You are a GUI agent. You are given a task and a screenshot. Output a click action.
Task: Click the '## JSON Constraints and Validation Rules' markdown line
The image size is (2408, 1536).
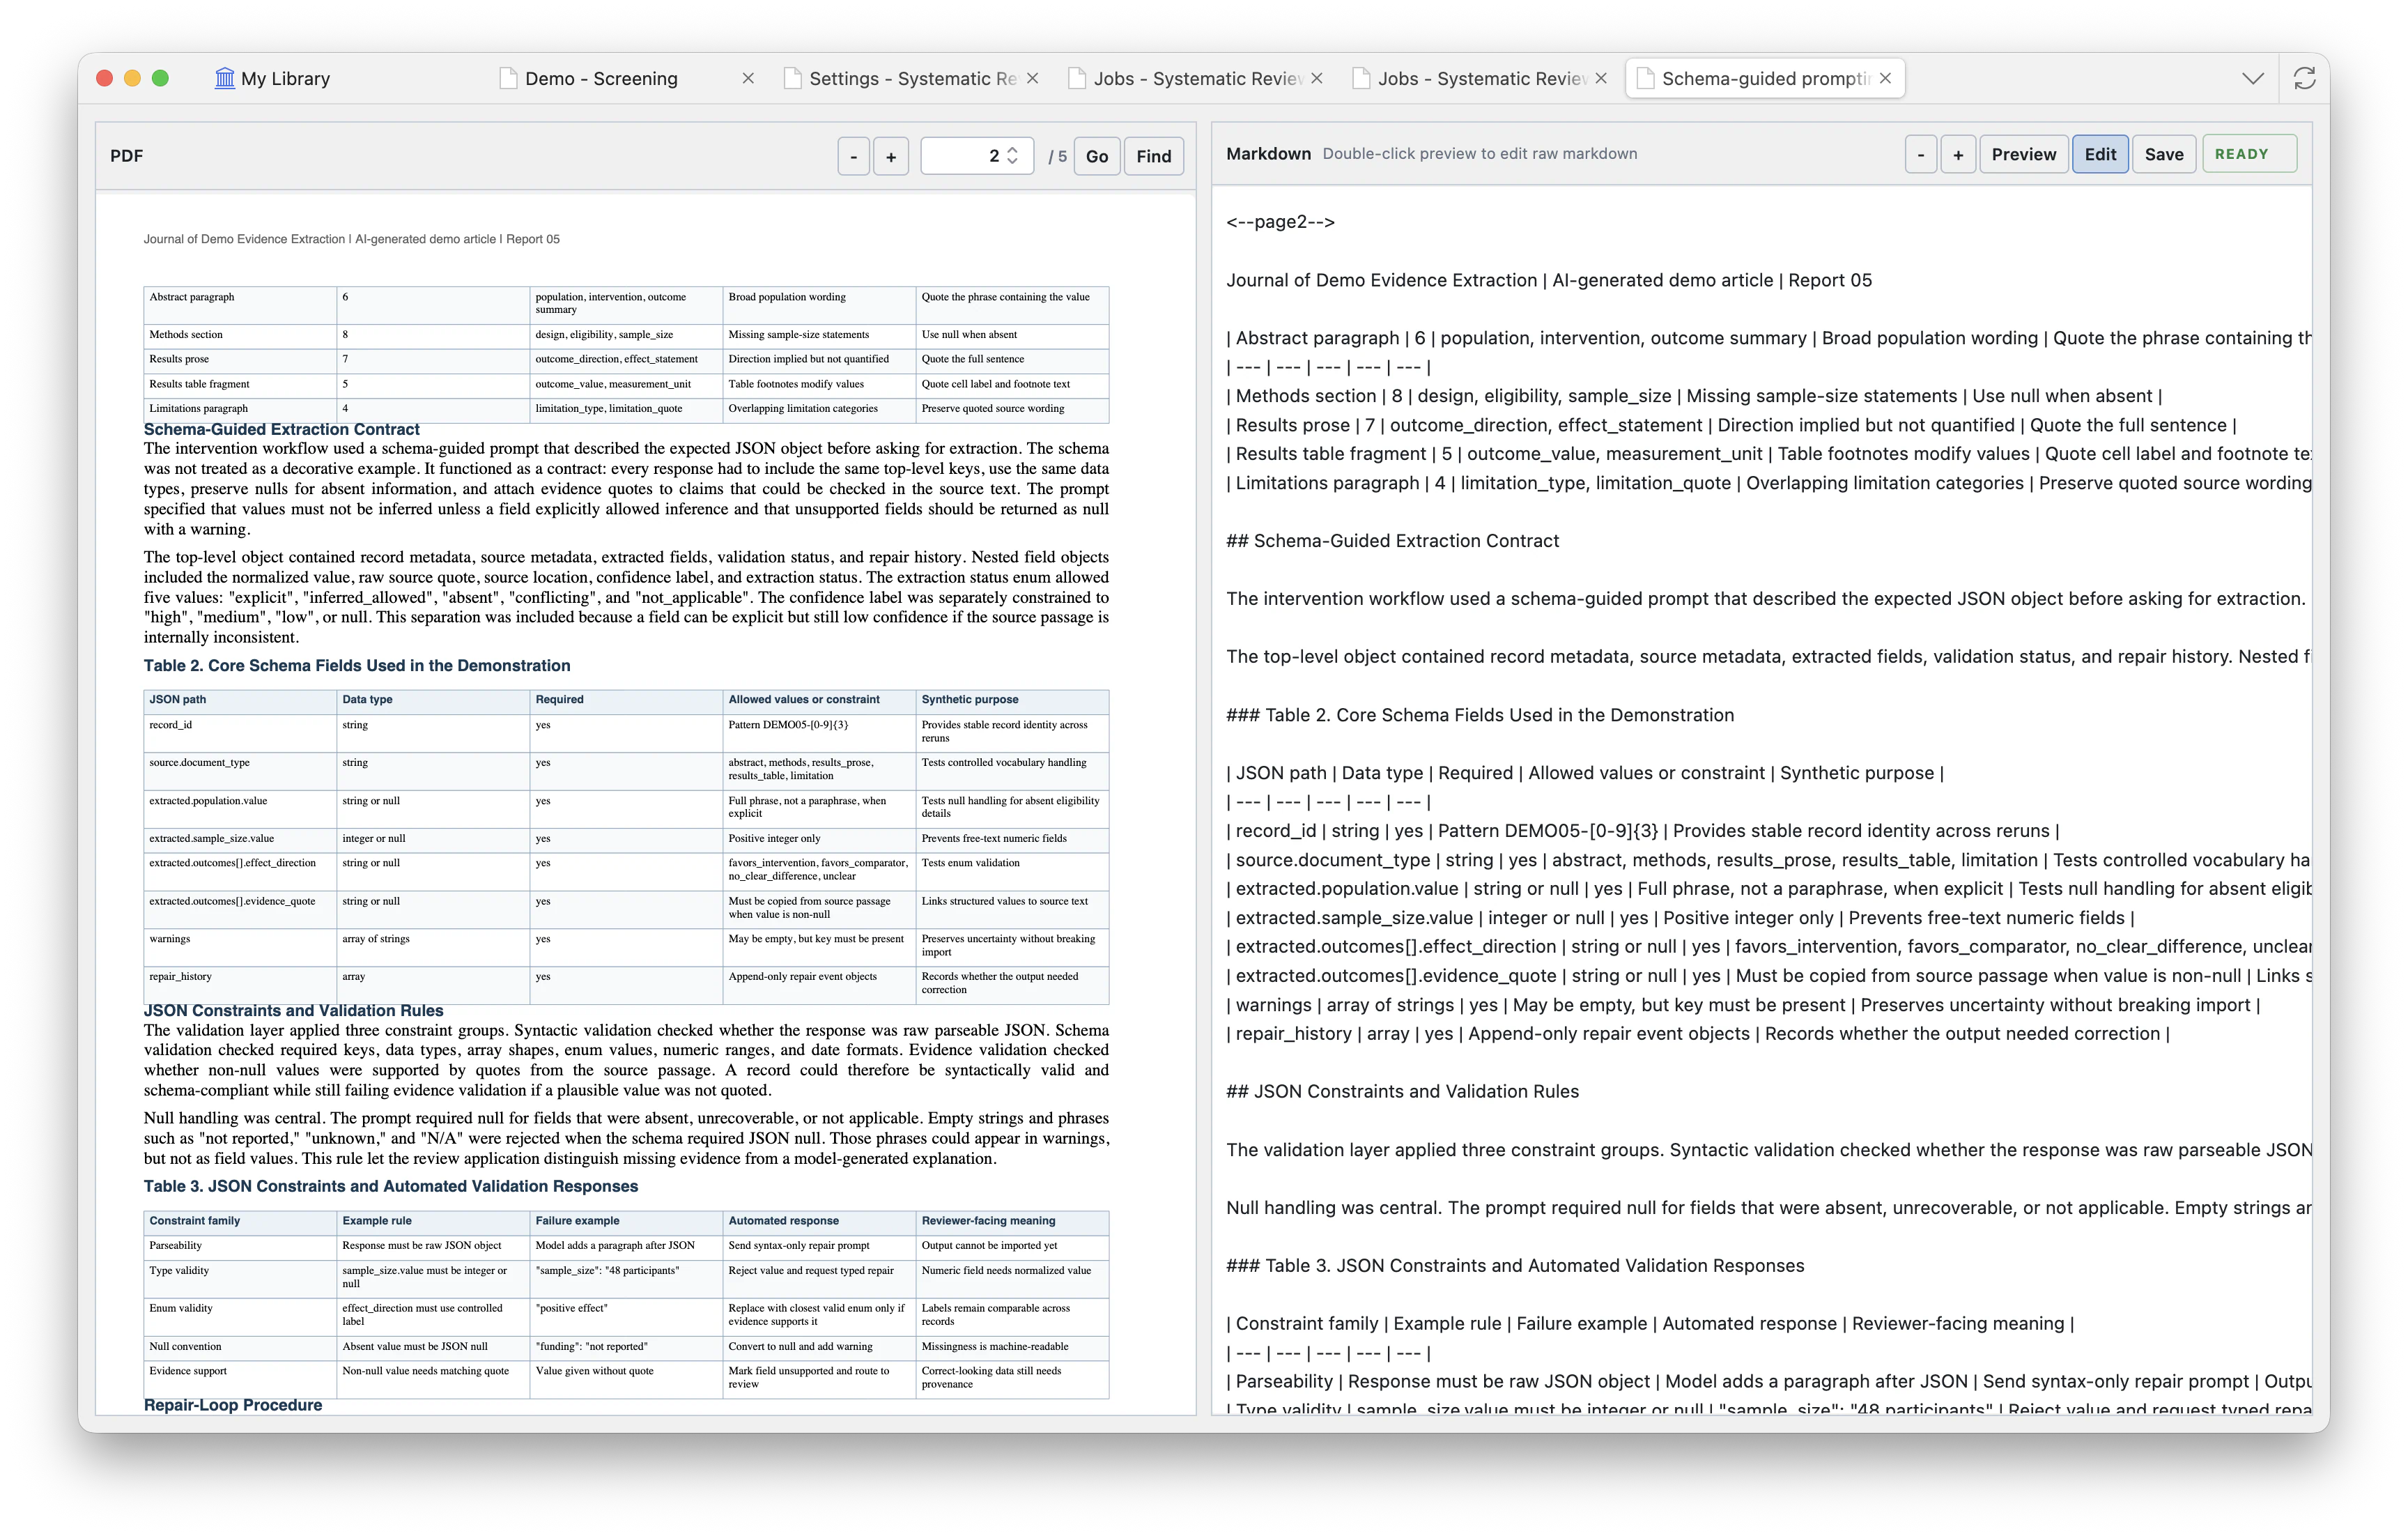pyautogui.click(x=1402, y=1091)
